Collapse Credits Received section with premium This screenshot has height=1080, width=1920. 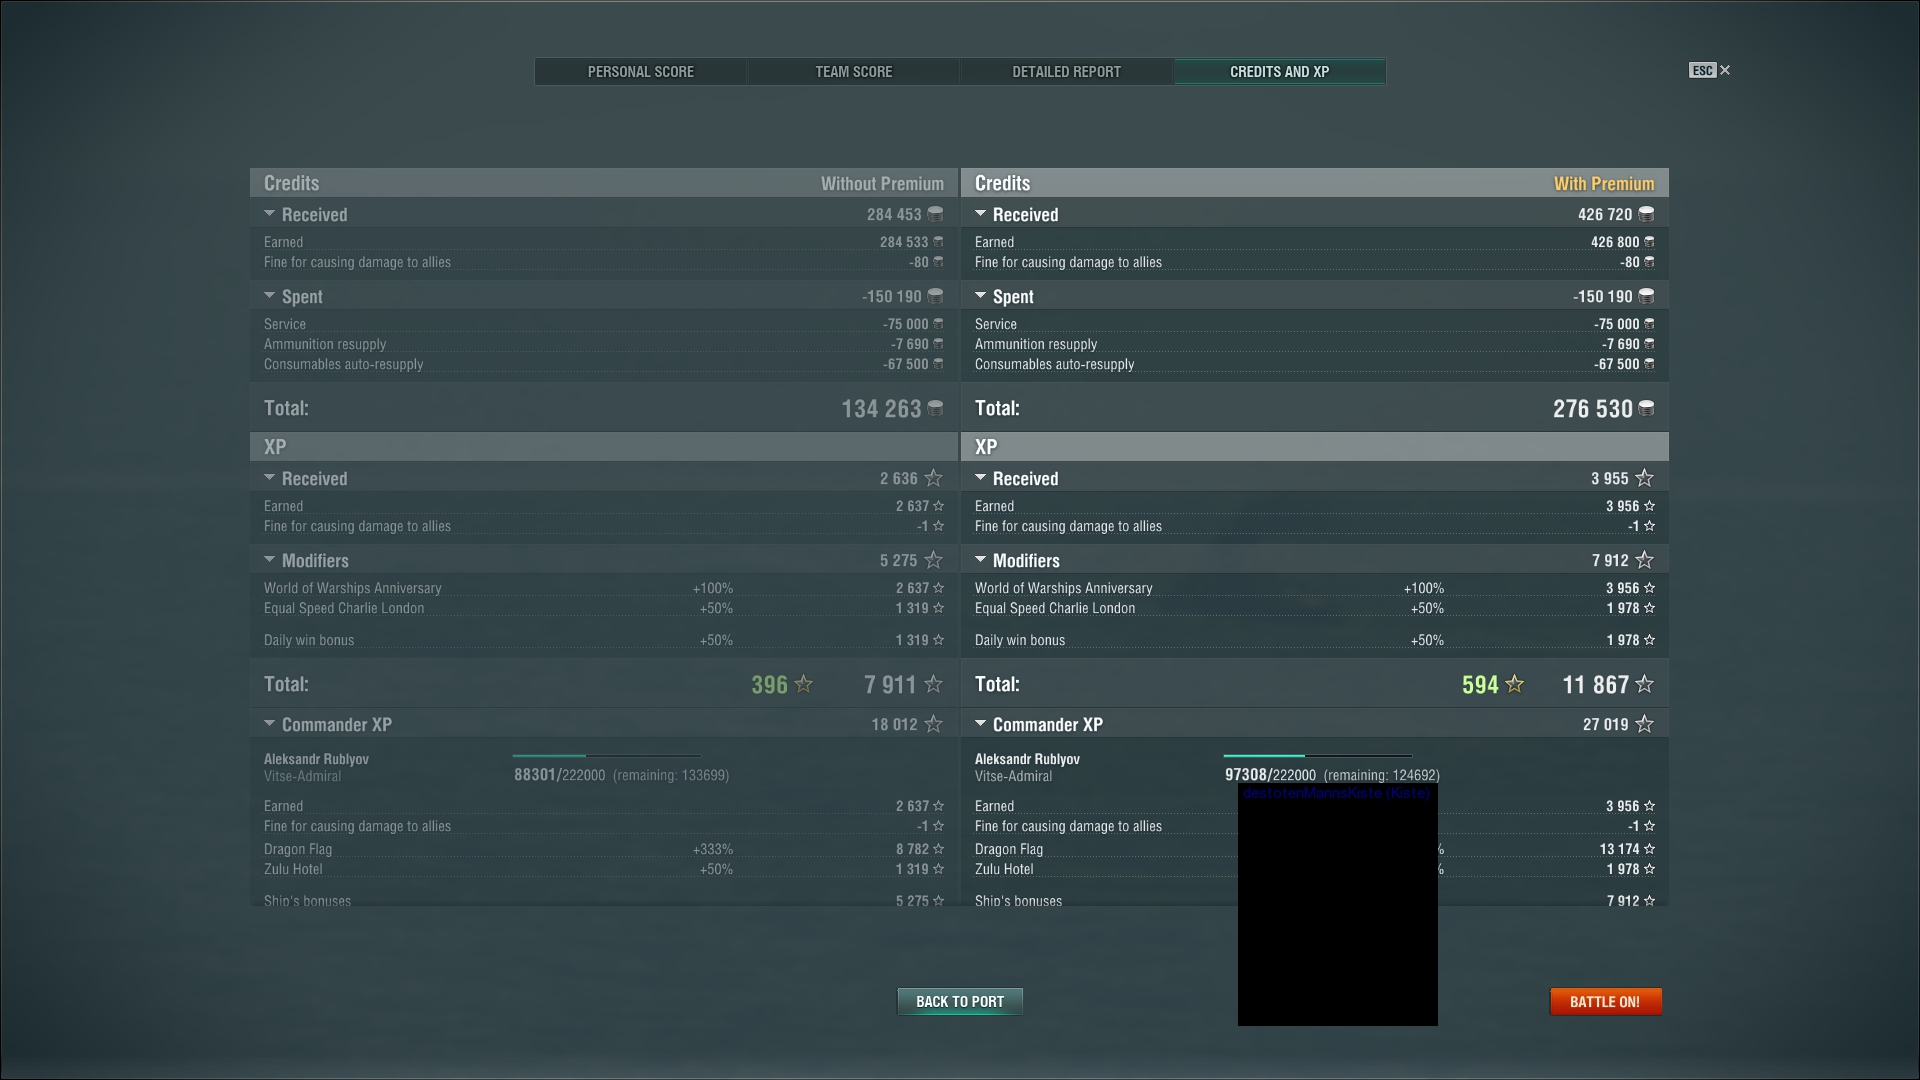click(980, 214)
